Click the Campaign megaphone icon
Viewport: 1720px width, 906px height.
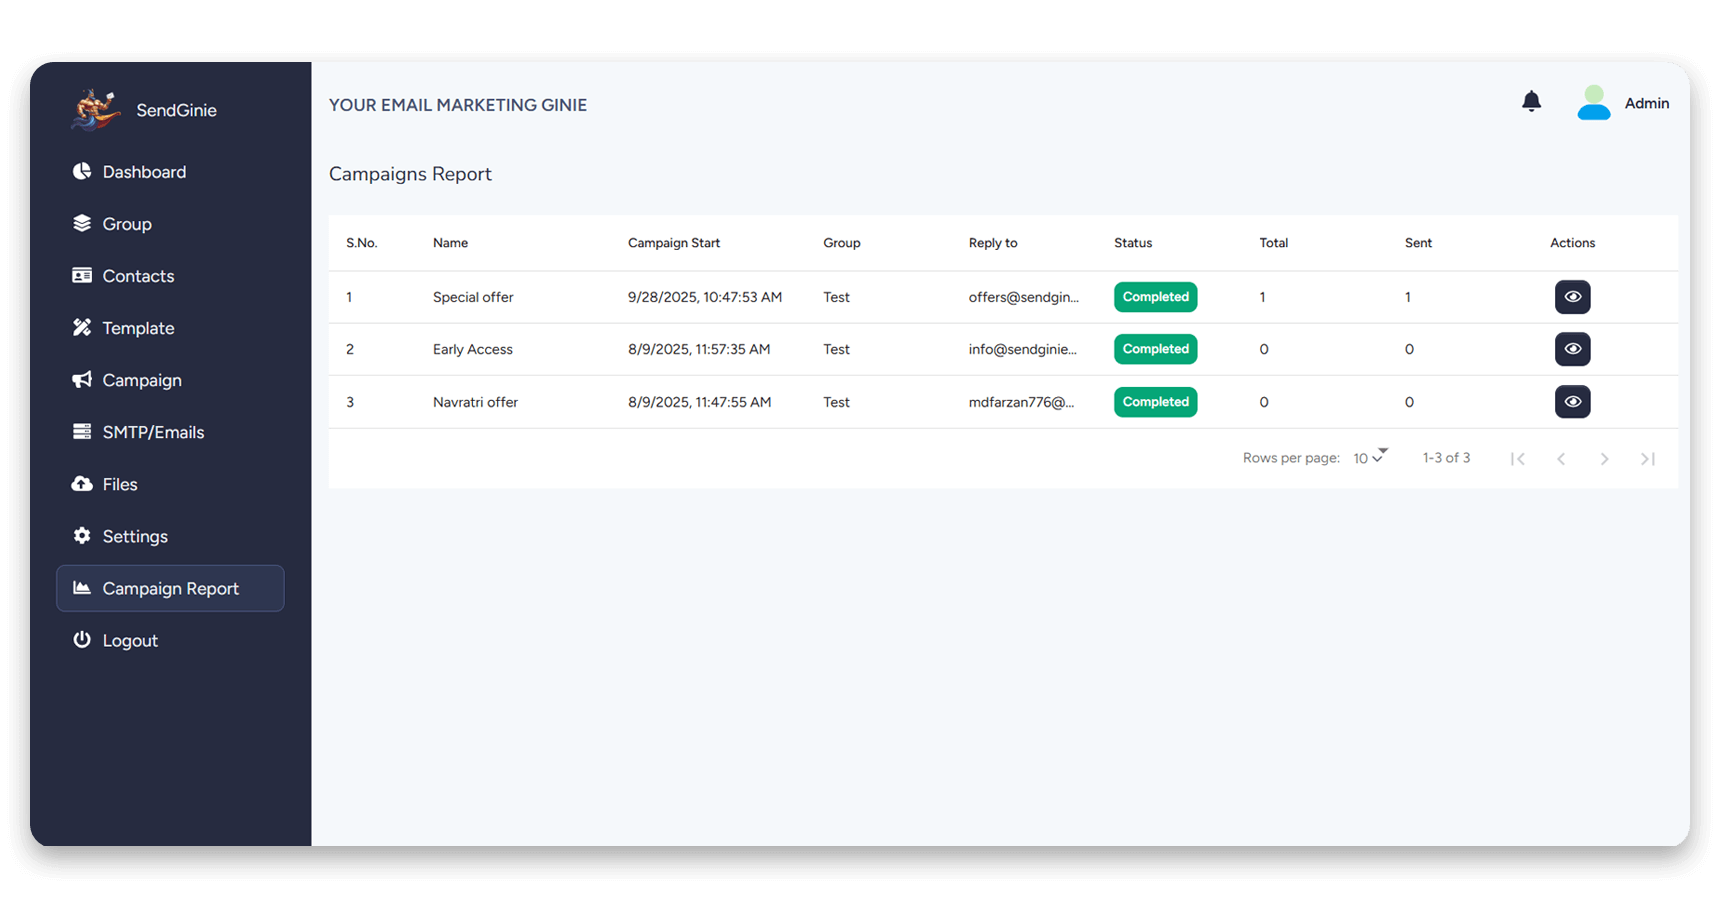82,380
